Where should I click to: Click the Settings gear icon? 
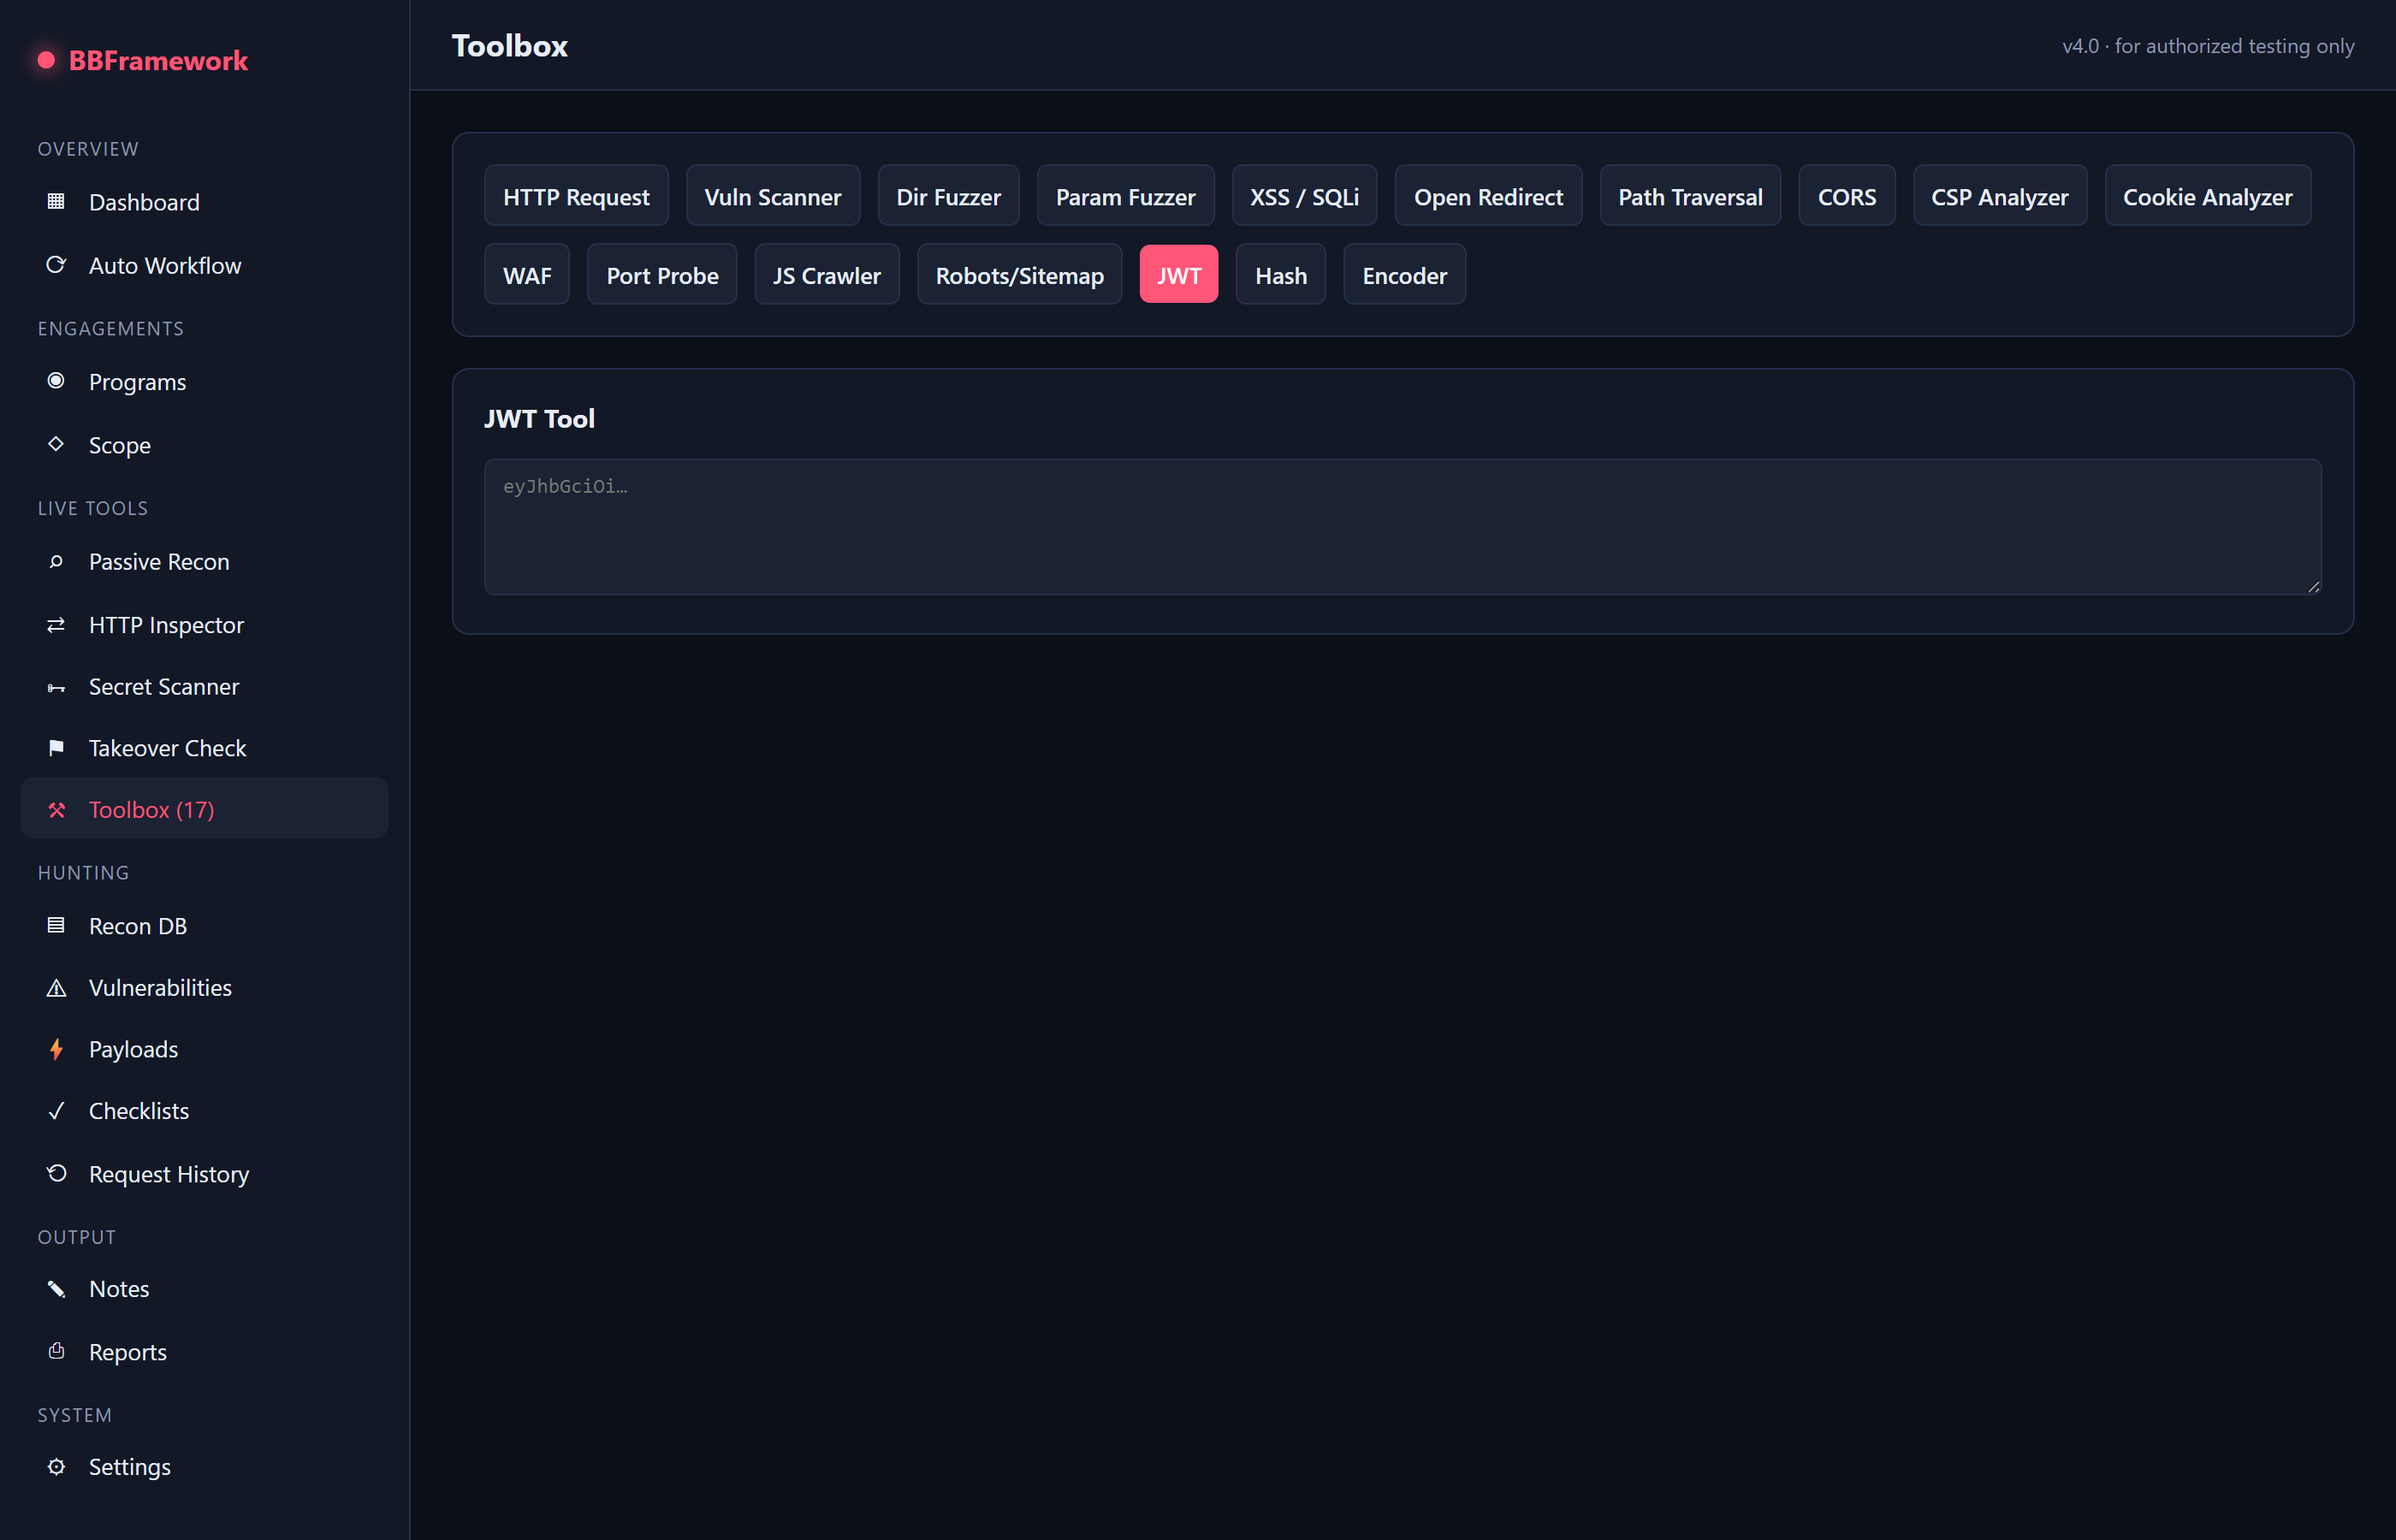(56, 1466)
